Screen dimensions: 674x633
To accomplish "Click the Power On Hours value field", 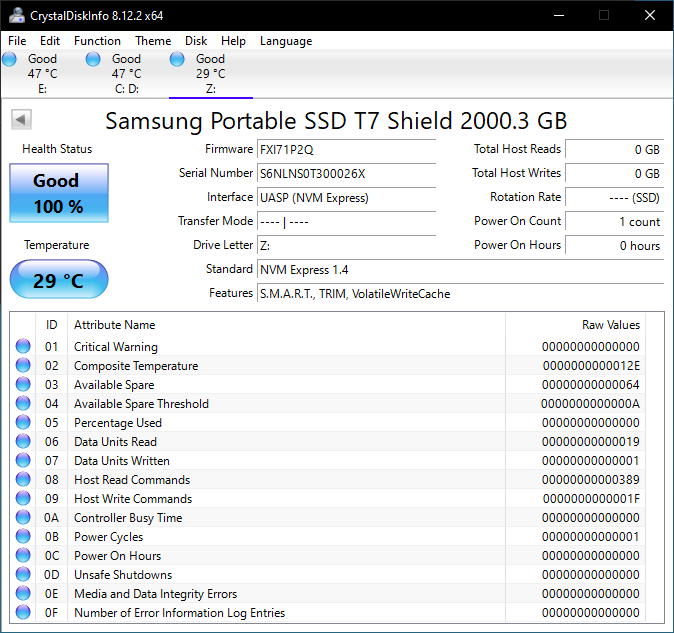I will point(615,246).
